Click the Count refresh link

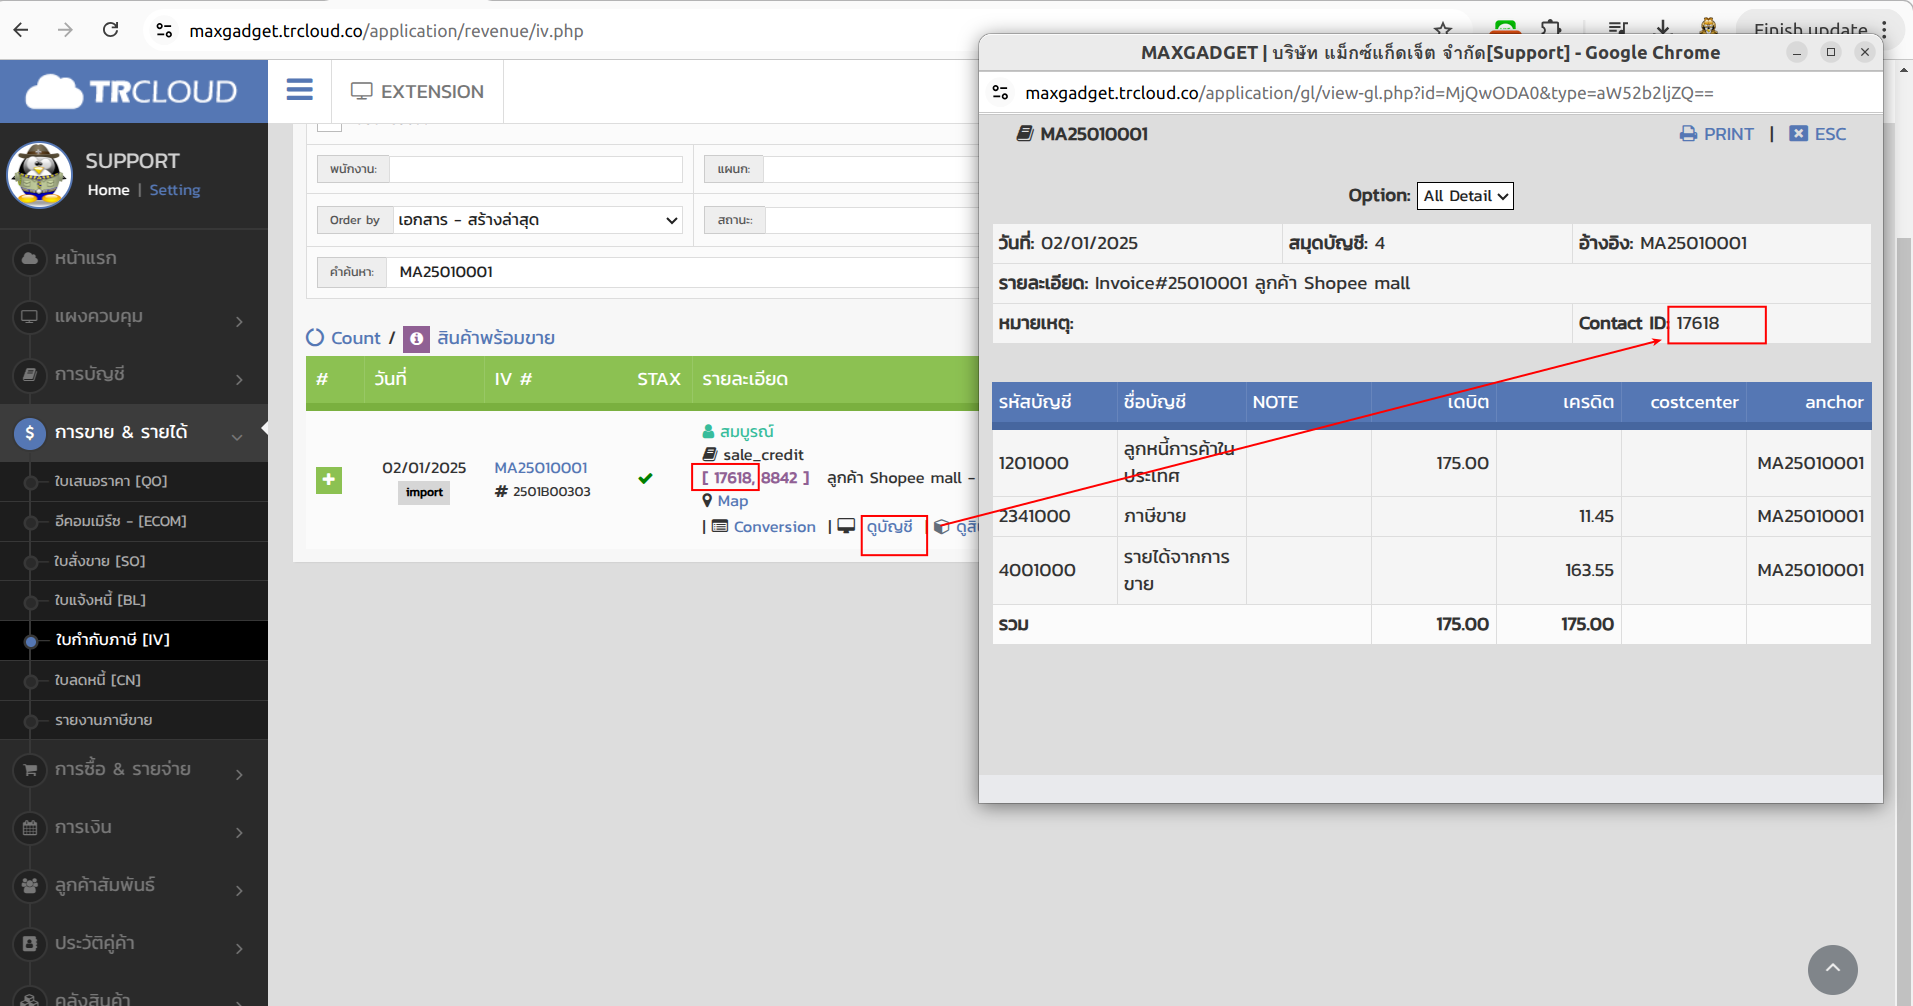click(x=343, y=338)
